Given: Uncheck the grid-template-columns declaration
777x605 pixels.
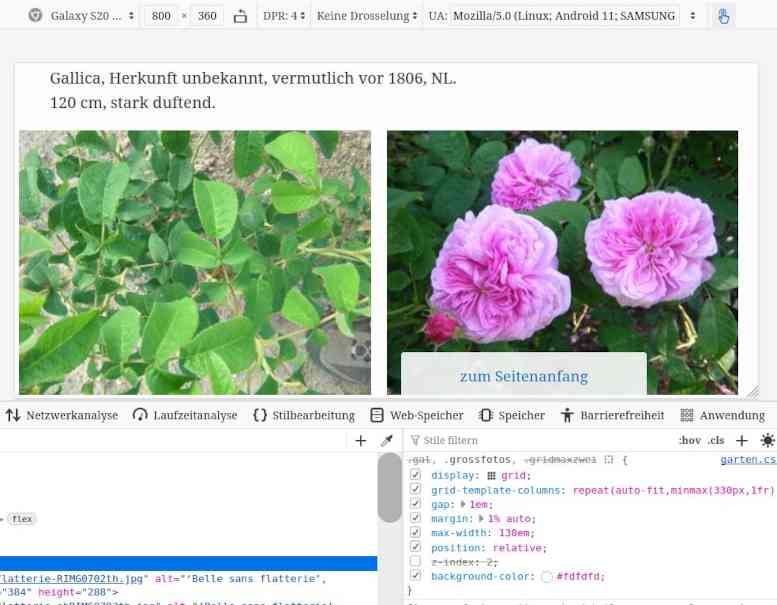Looking at the screenshot, I should [415, 490].
